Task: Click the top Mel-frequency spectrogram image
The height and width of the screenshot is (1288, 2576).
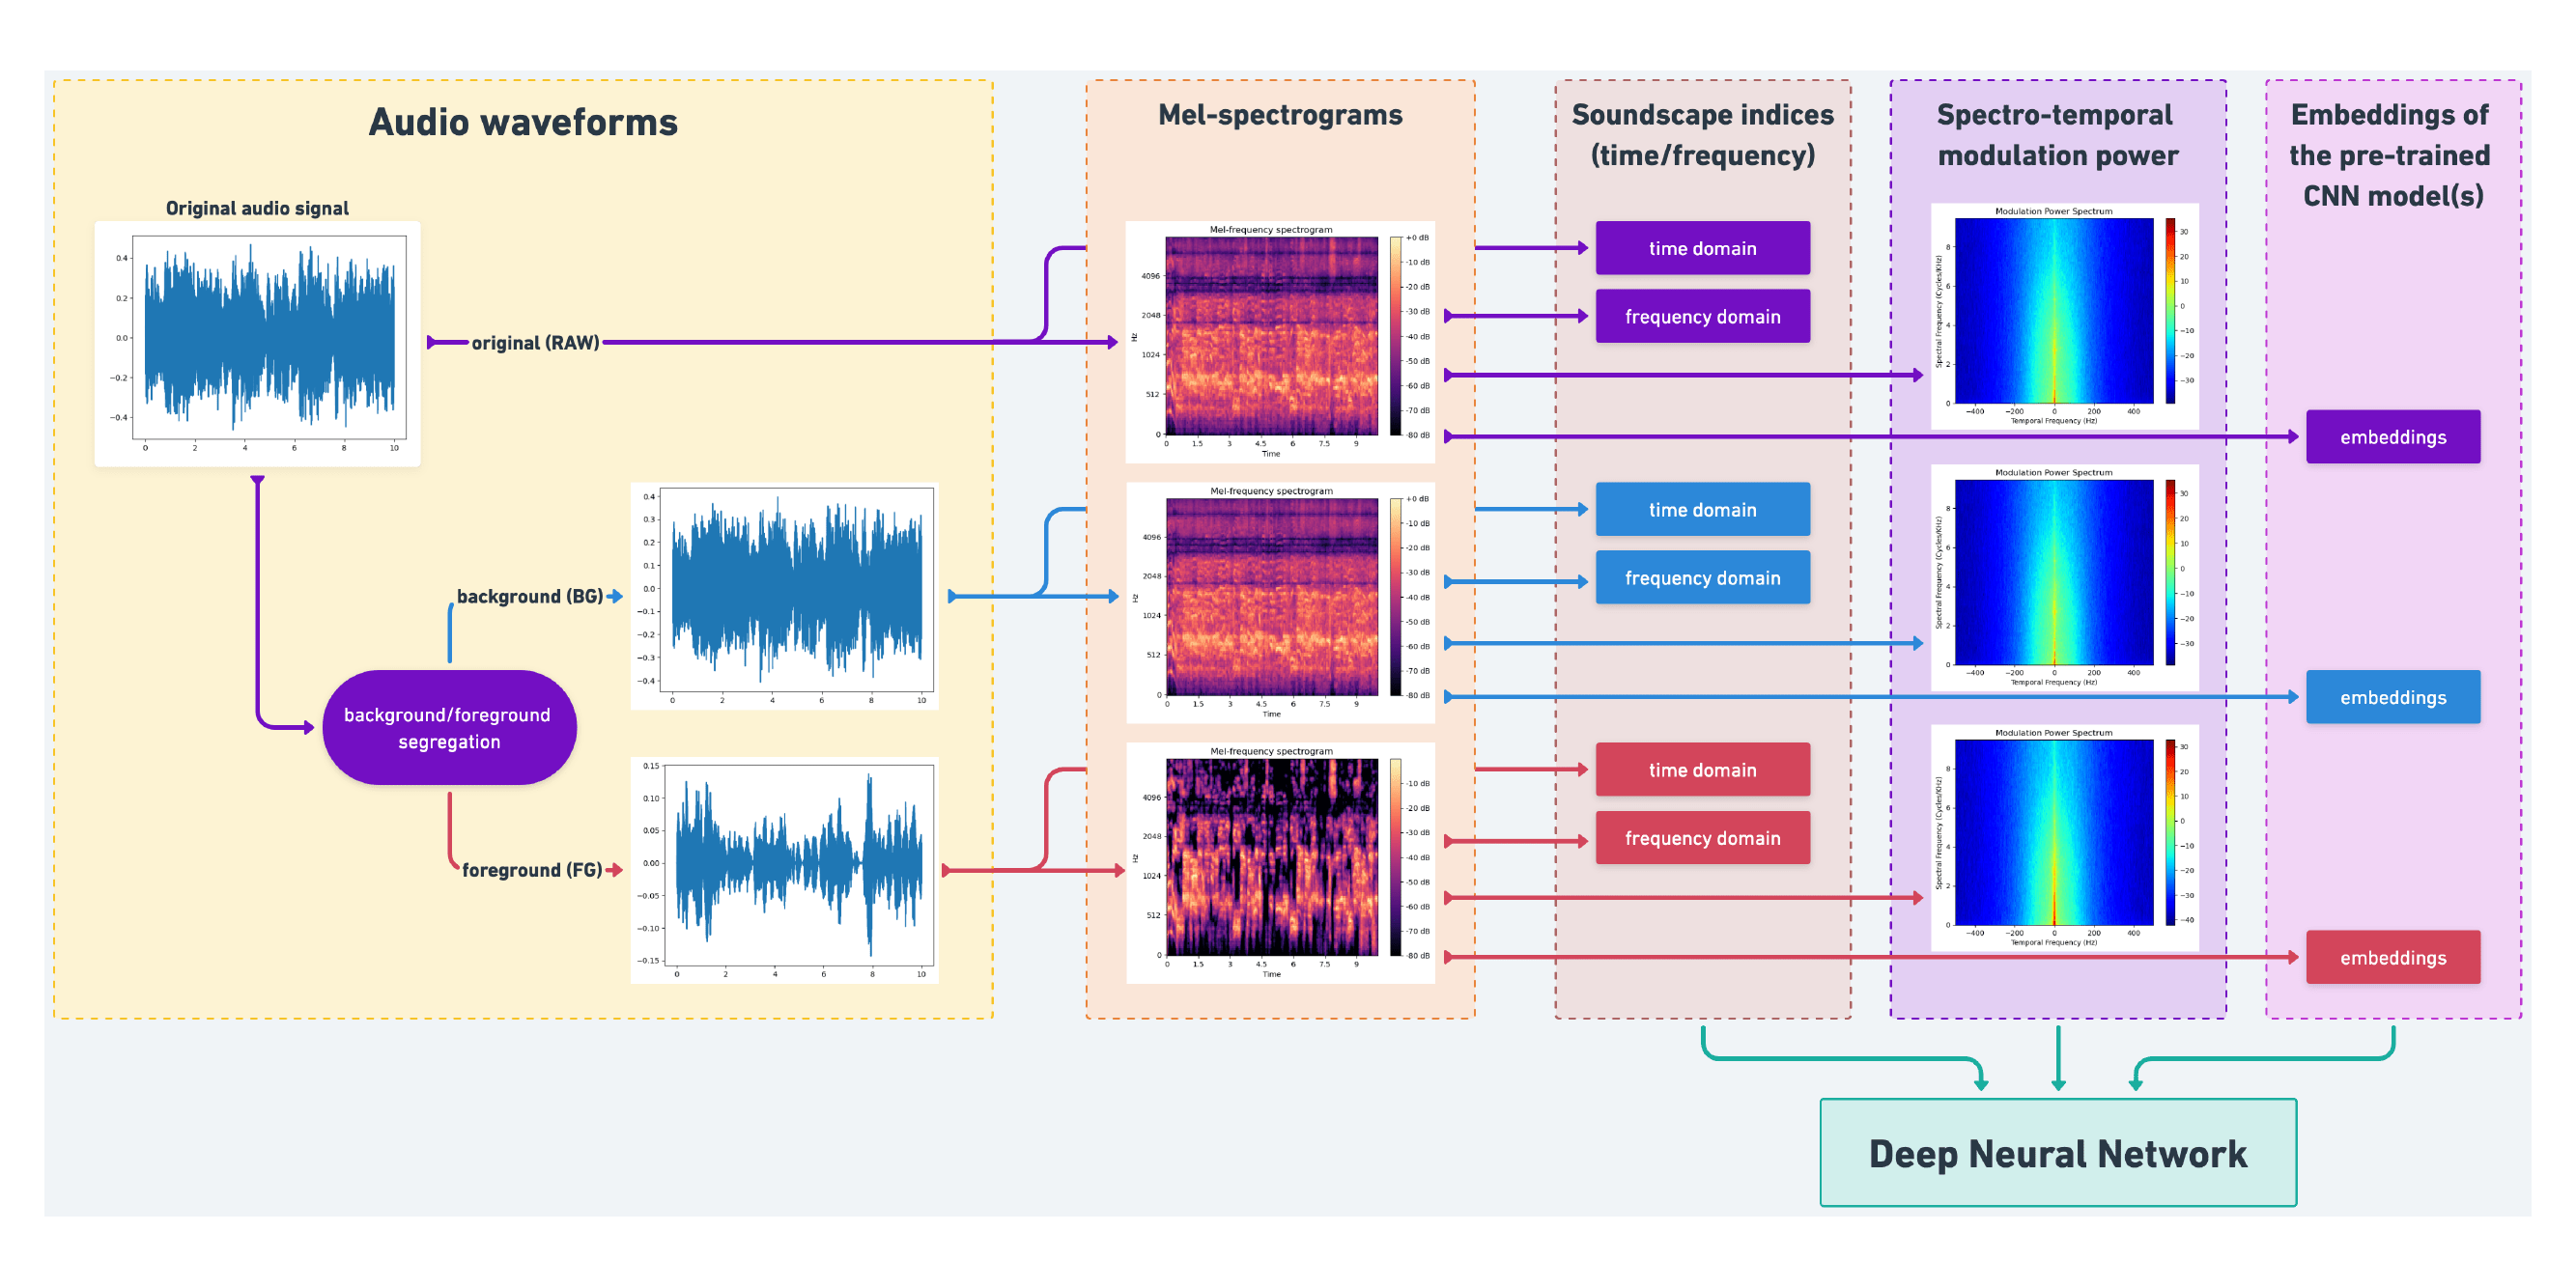Action: [x=1270, y=336]
